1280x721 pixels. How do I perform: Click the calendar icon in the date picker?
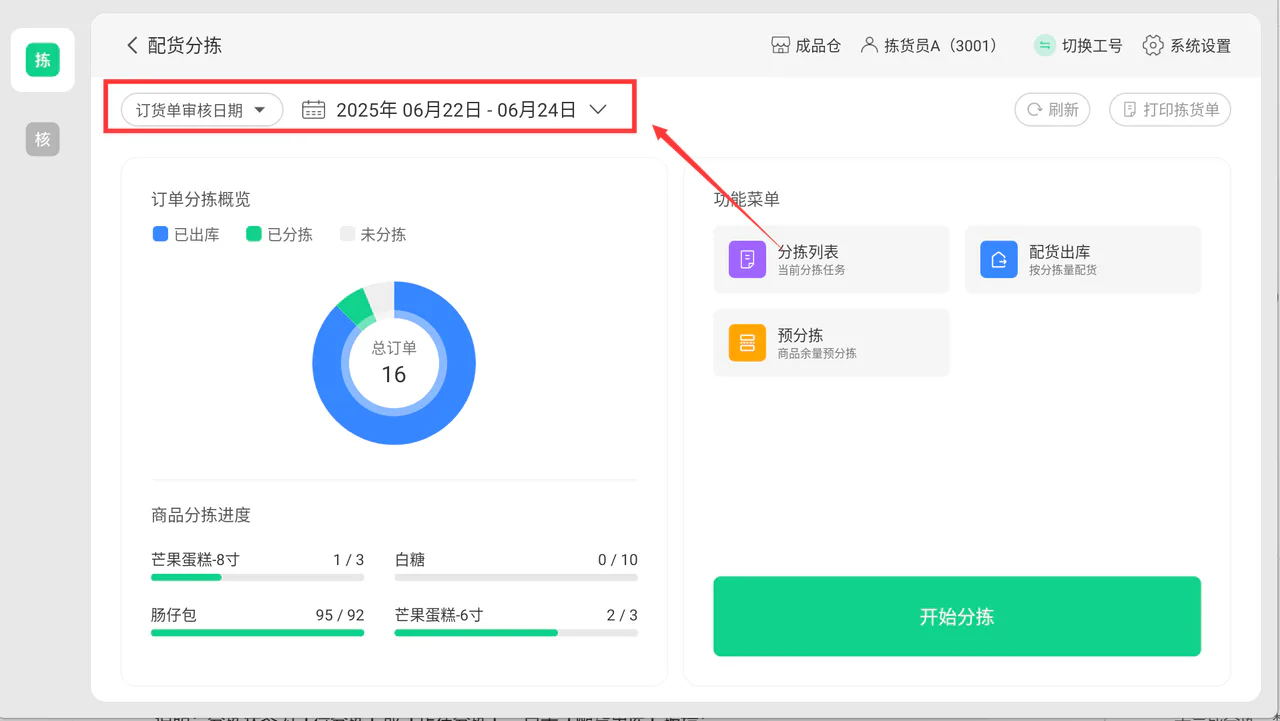314,110
